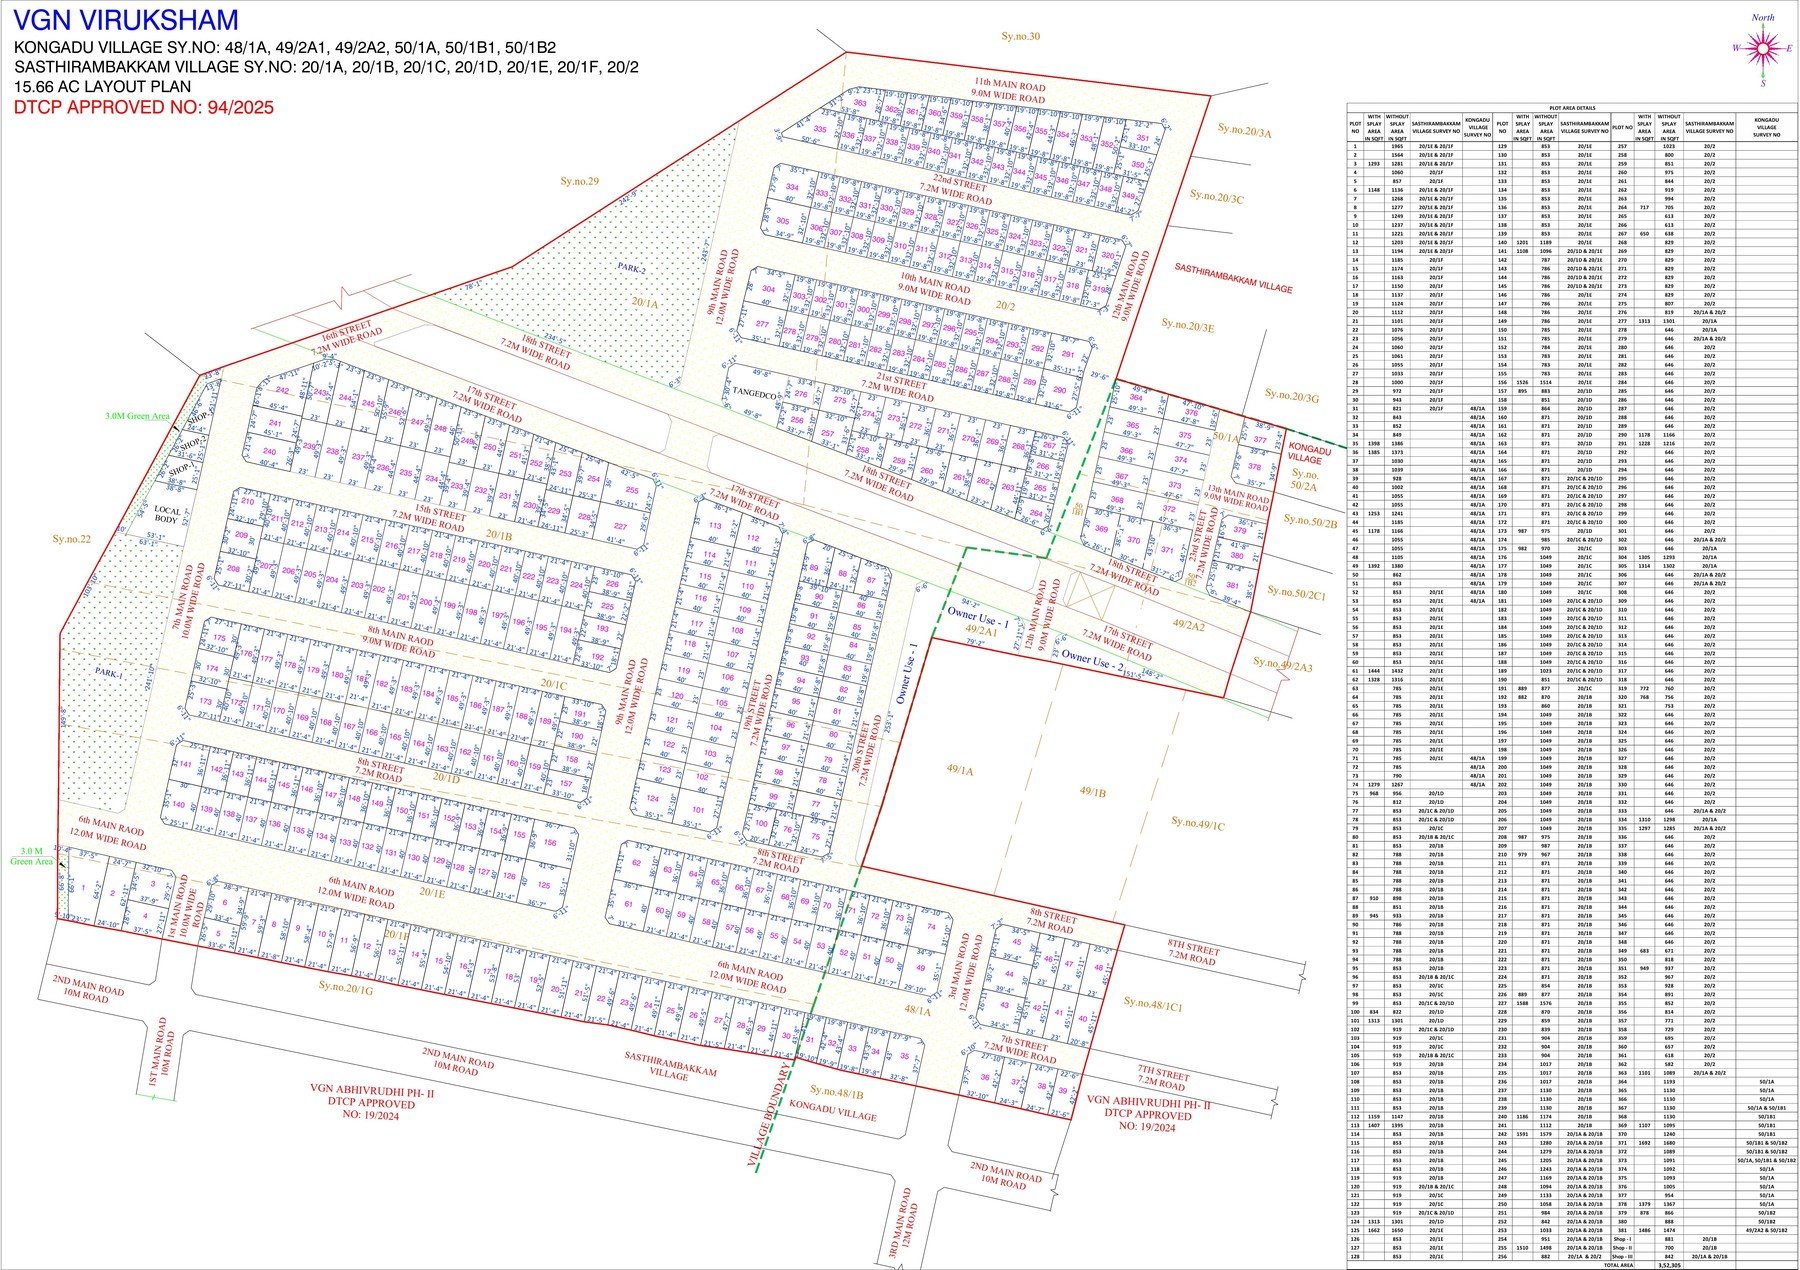Click the Sy.no.50/2B label
The width and height of the screenshot is (1800, 1270).
point(1311,521)
